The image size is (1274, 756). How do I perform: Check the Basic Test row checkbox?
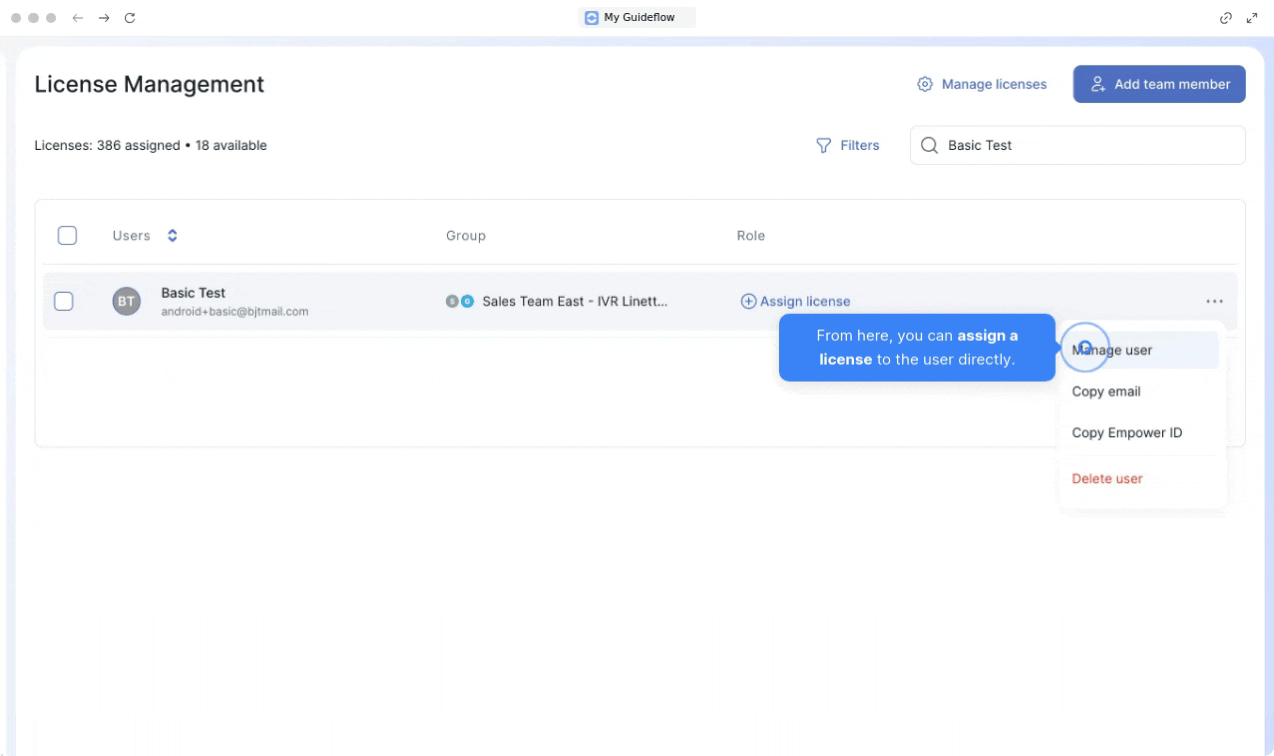[x=63, y=301]
